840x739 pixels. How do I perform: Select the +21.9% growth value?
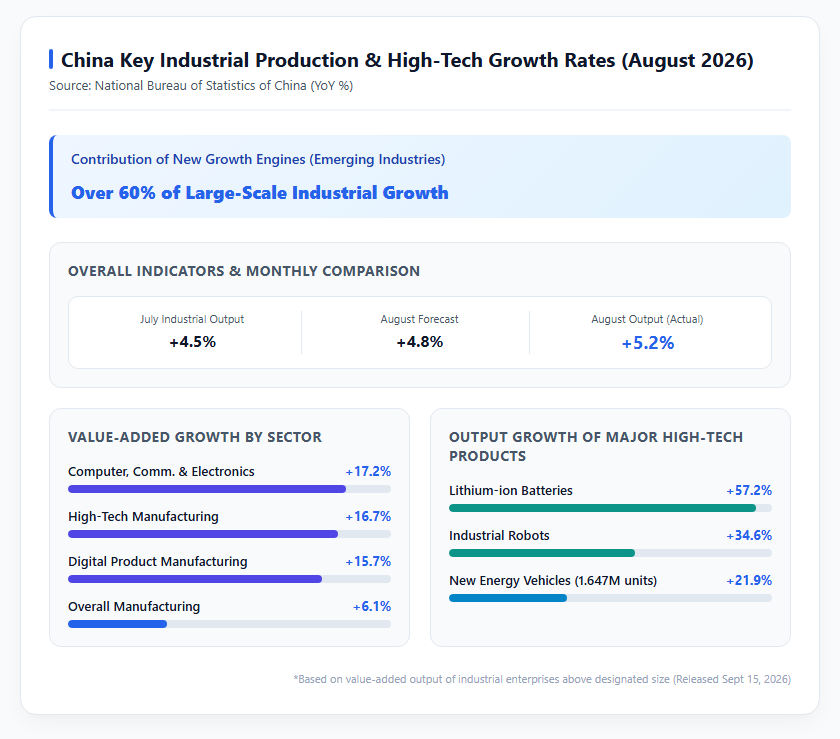[749, 581]
